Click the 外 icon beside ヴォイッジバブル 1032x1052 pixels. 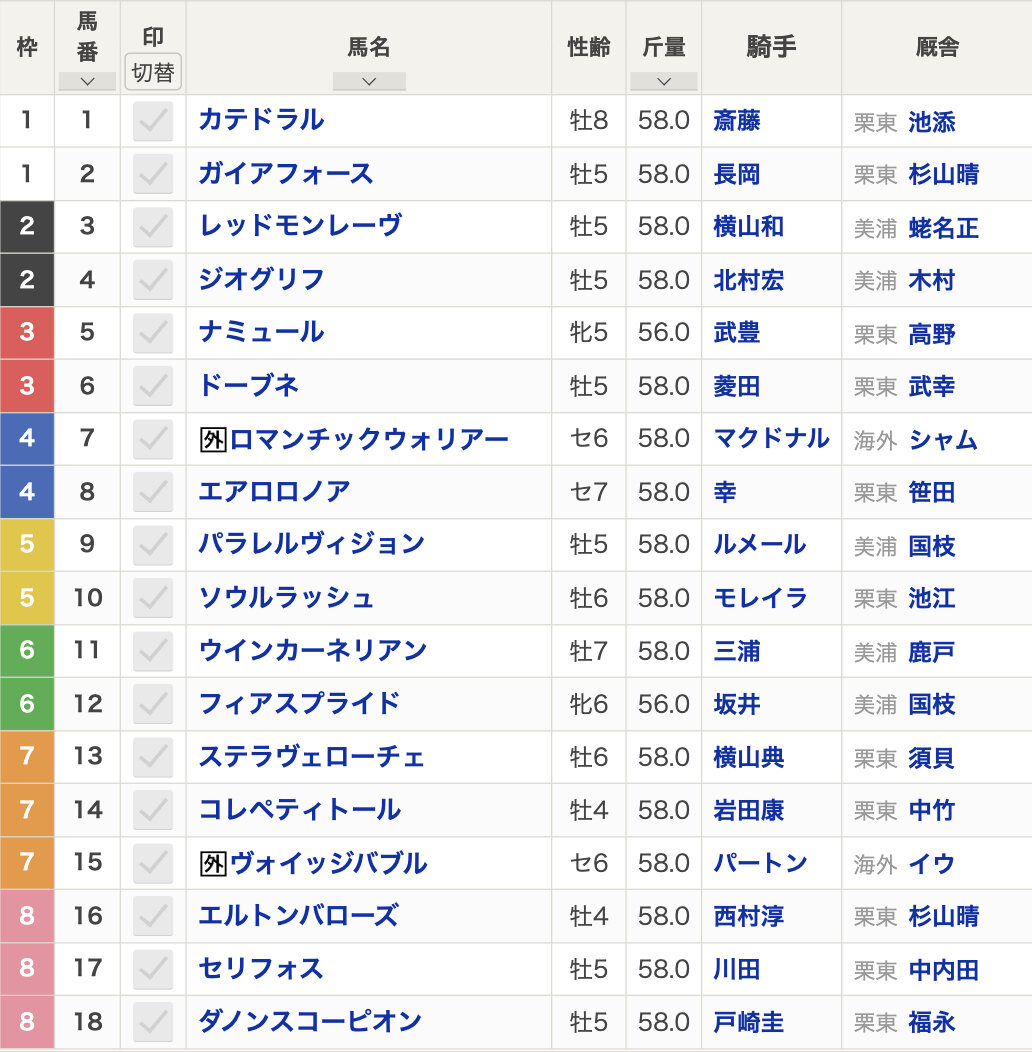point(213,863)
